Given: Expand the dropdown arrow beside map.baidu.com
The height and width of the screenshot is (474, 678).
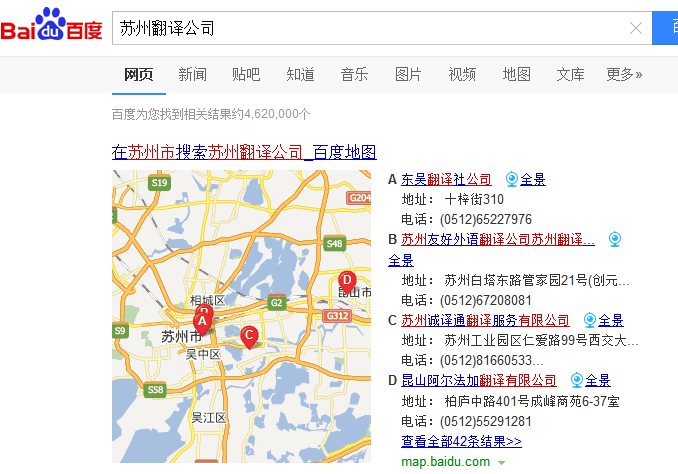Looking at the screenshot, I should [501, 463].
